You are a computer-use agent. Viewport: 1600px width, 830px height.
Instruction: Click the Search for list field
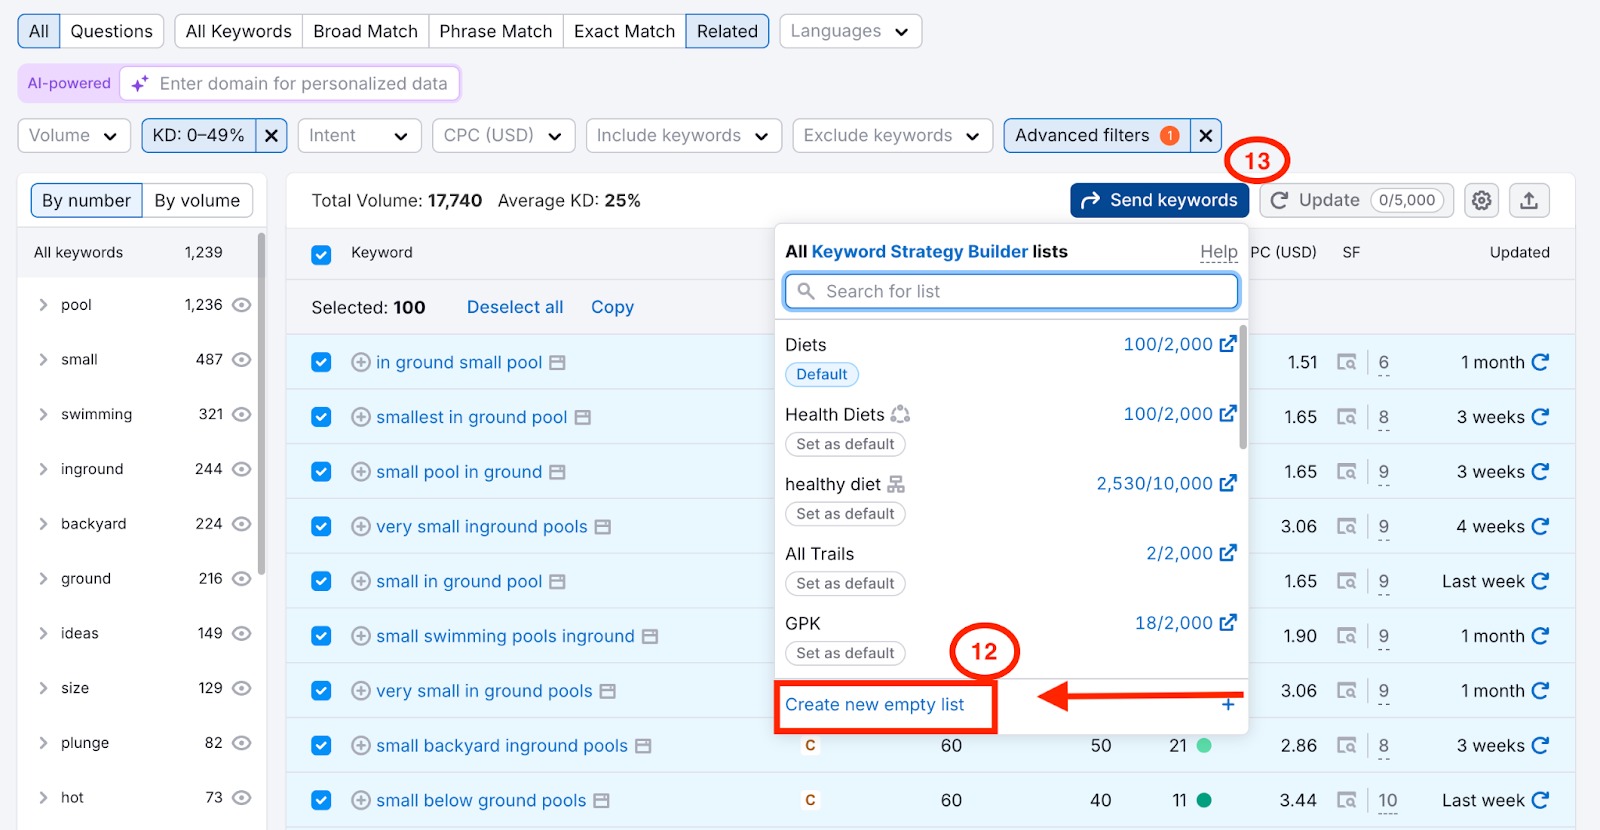click(x=1011, y=291)
